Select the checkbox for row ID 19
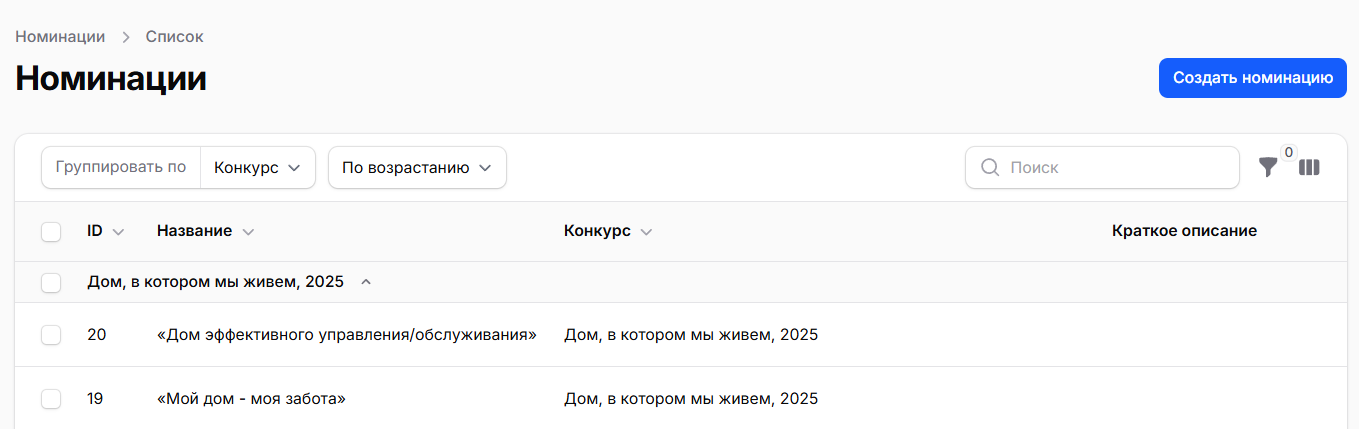1359x429 pixels. coord(51,399)
